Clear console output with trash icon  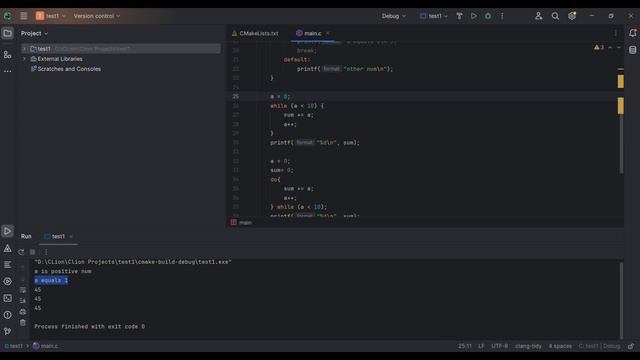pyautogui.click(x=22, y=322)
